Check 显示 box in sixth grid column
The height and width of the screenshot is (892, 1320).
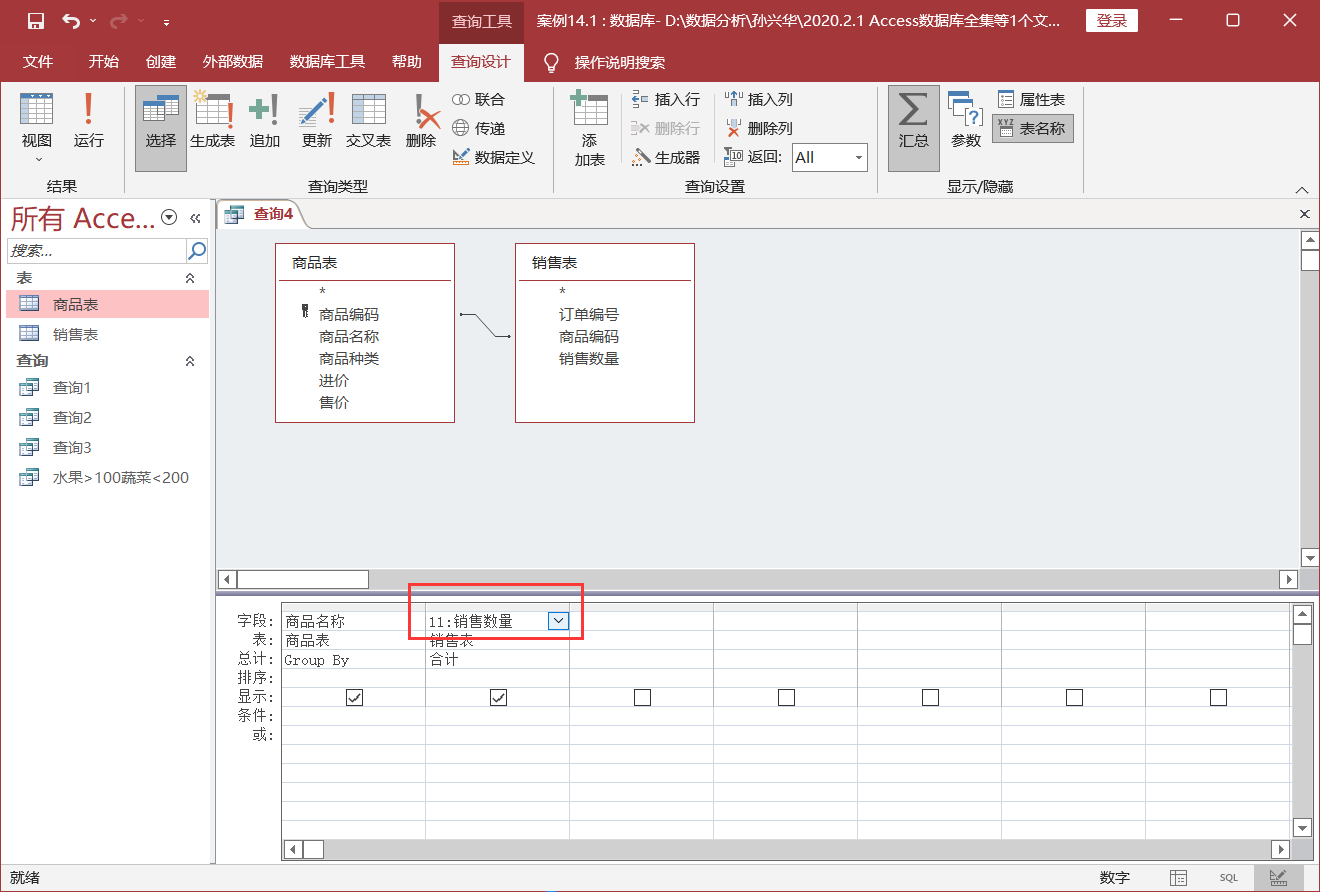point(1074,698)
